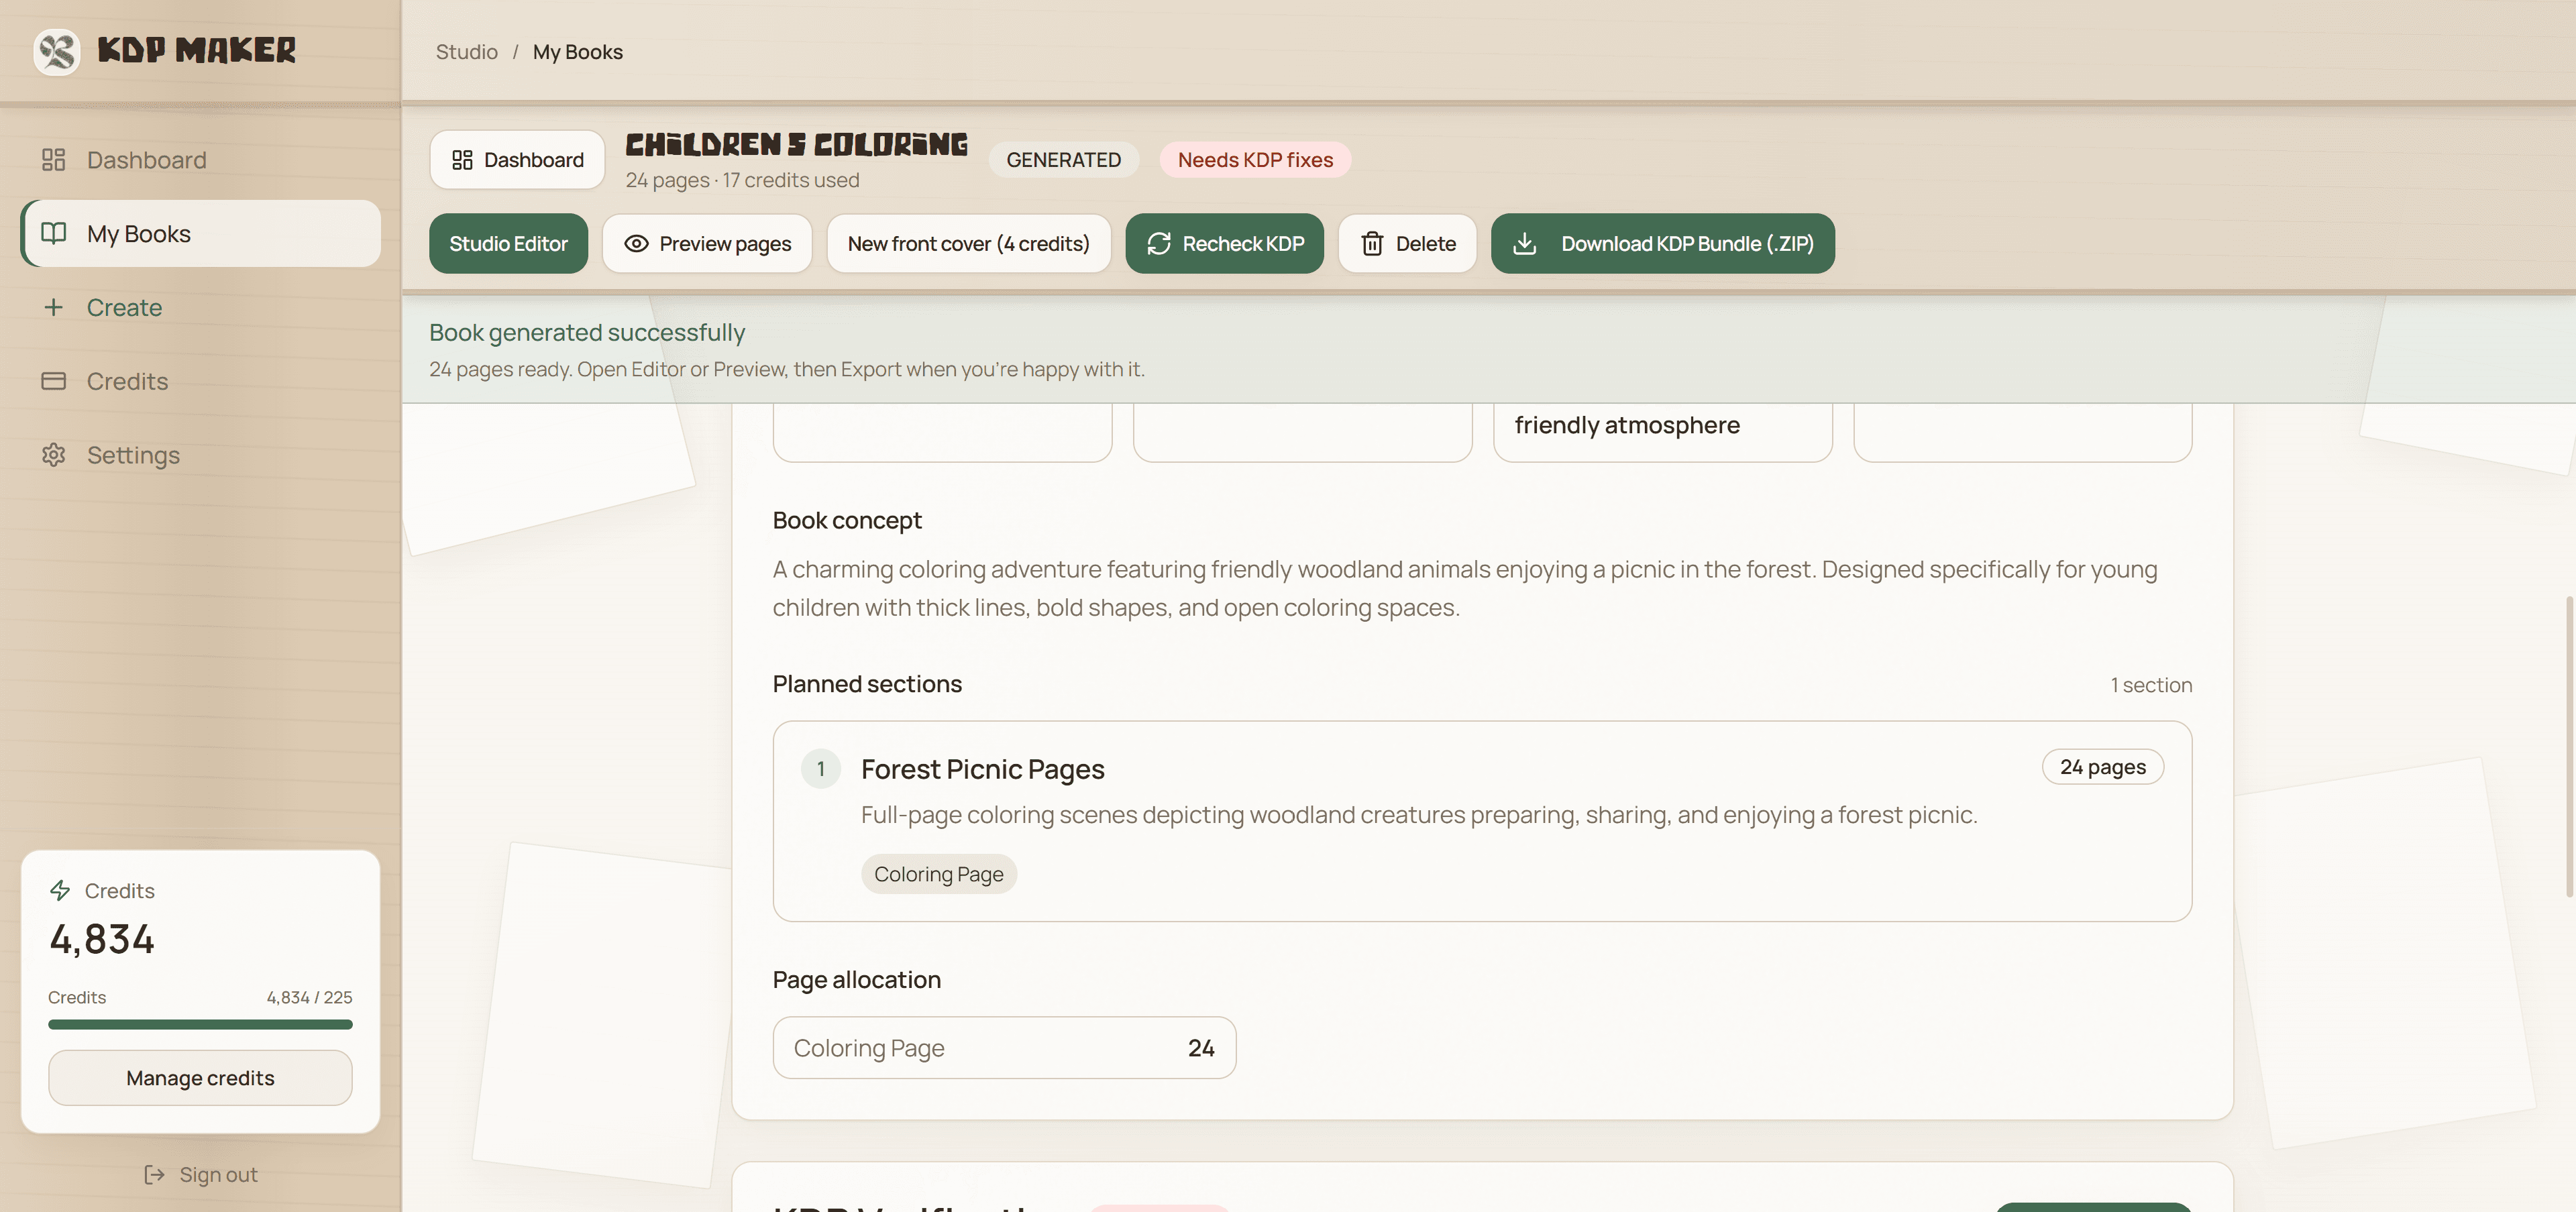Screen dimensions: 2576x1212
Task: Click the Credits card icon in sidebar
Action: tap(54, 381)
